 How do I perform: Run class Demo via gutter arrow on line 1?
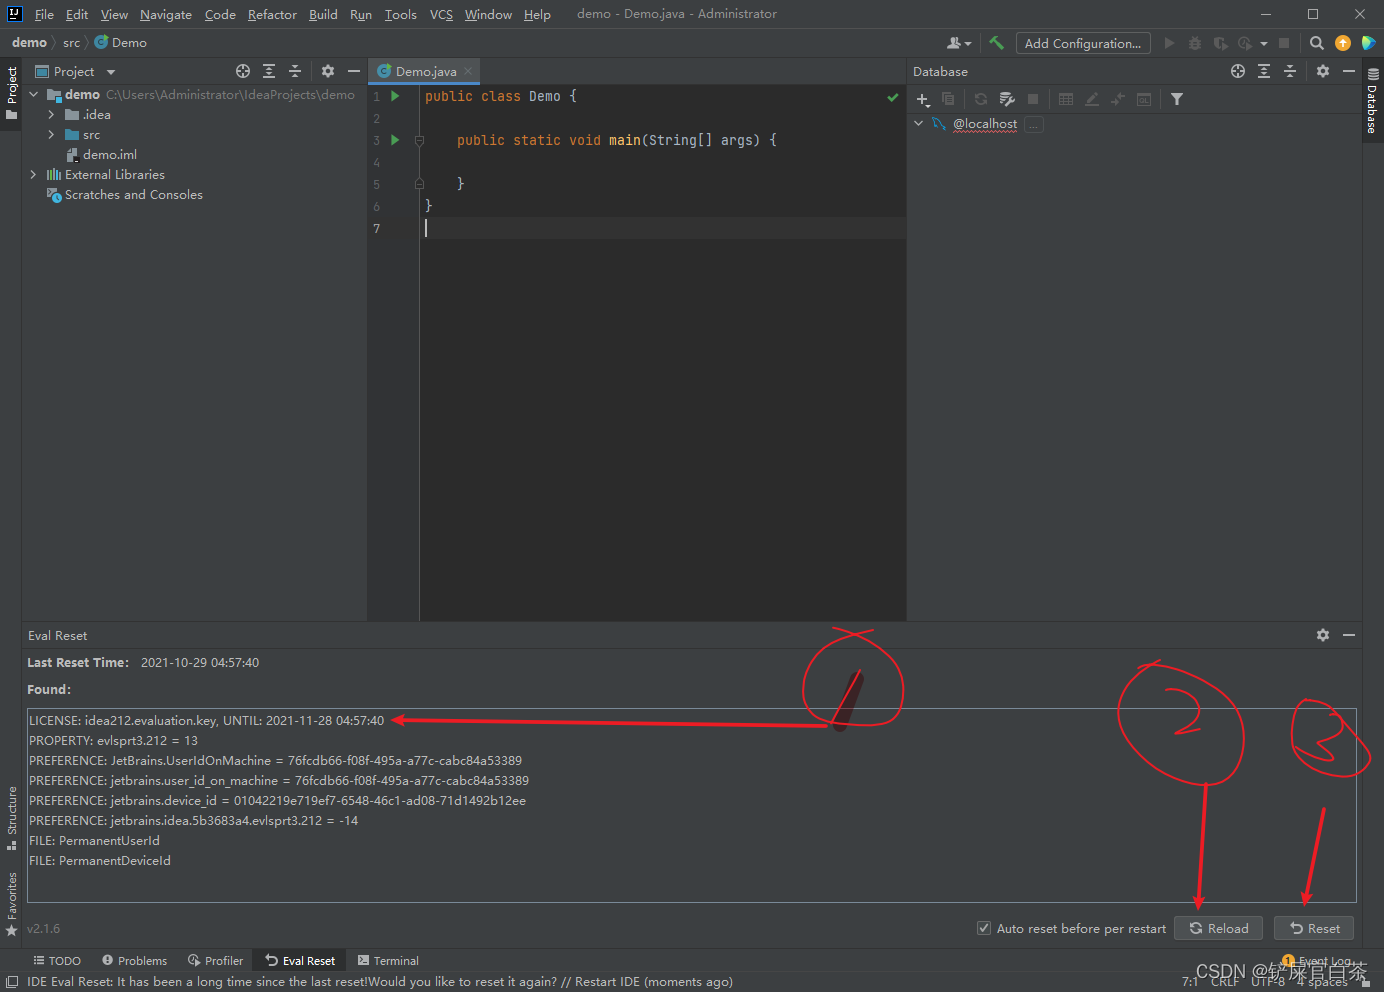coord(395,96)
